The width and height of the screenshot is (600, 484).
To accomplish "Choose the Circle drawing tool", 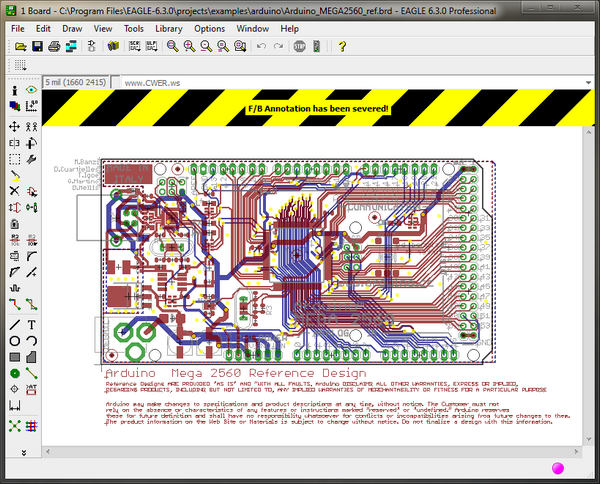I will click(15, 341).
